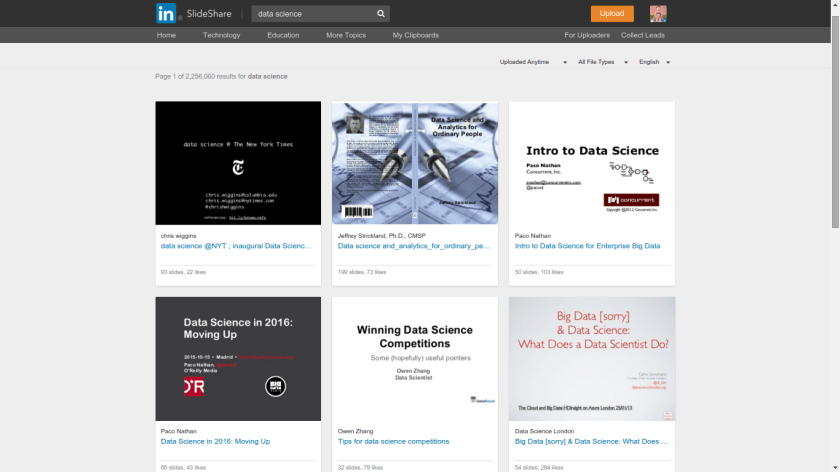Open the Intro to Data Science thumbnail
This screenshot has width=840, height=472.
pos(592,163)
